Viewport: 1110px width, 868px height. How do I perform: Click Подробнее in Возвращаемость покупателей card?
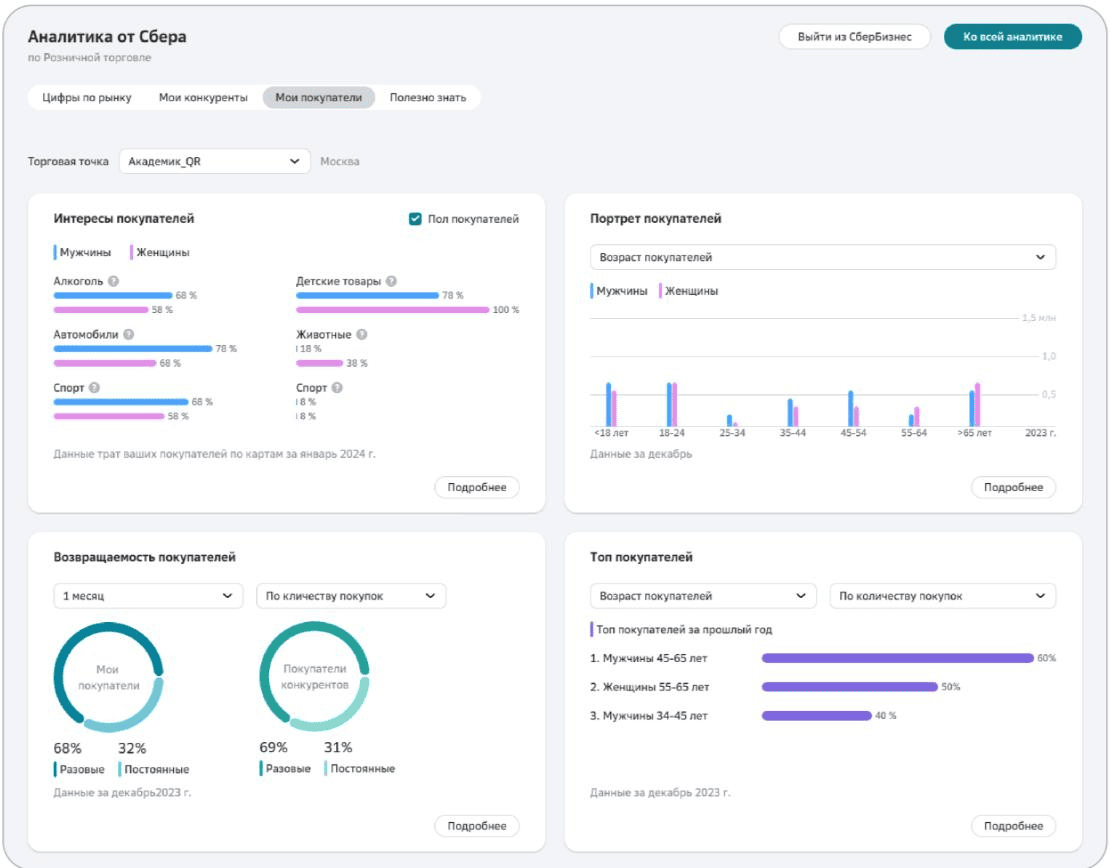pyautogui.click(x=477, y=826)
